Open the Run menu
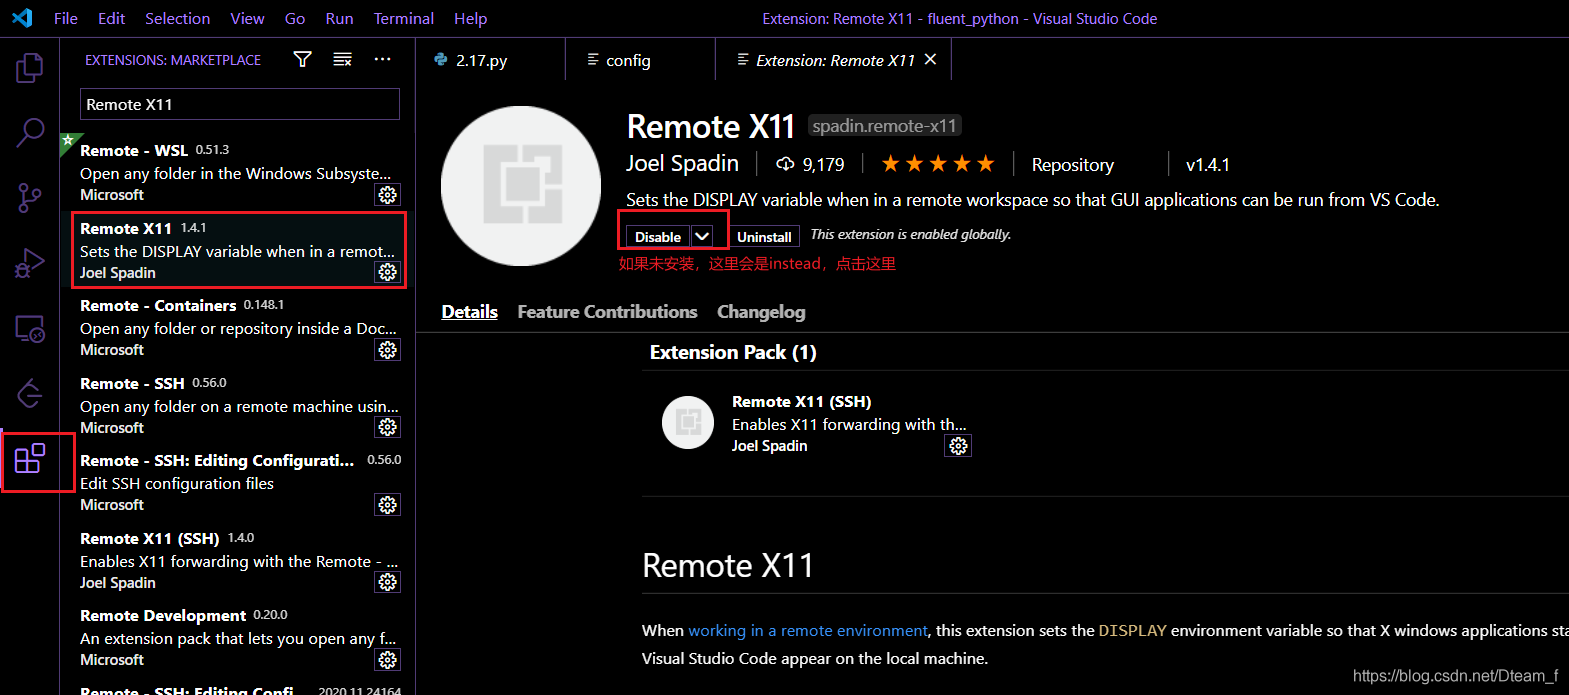The width and height of the screenshot is (1569, 695). 339,18
